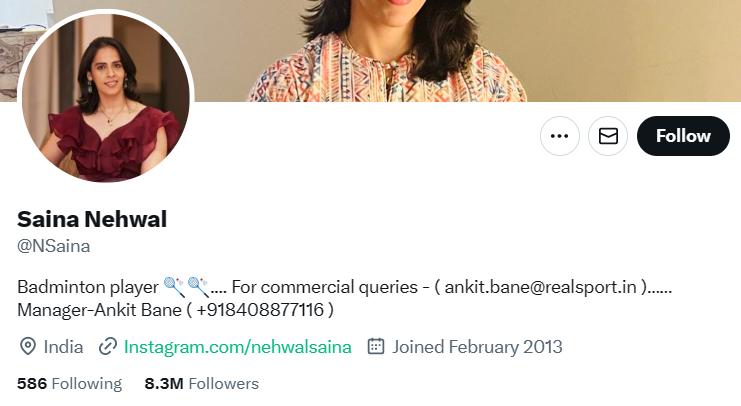The width and height of the screenshot is (741, 406).
Task: Click the Saina Nehwal display name
Action: 92,219
